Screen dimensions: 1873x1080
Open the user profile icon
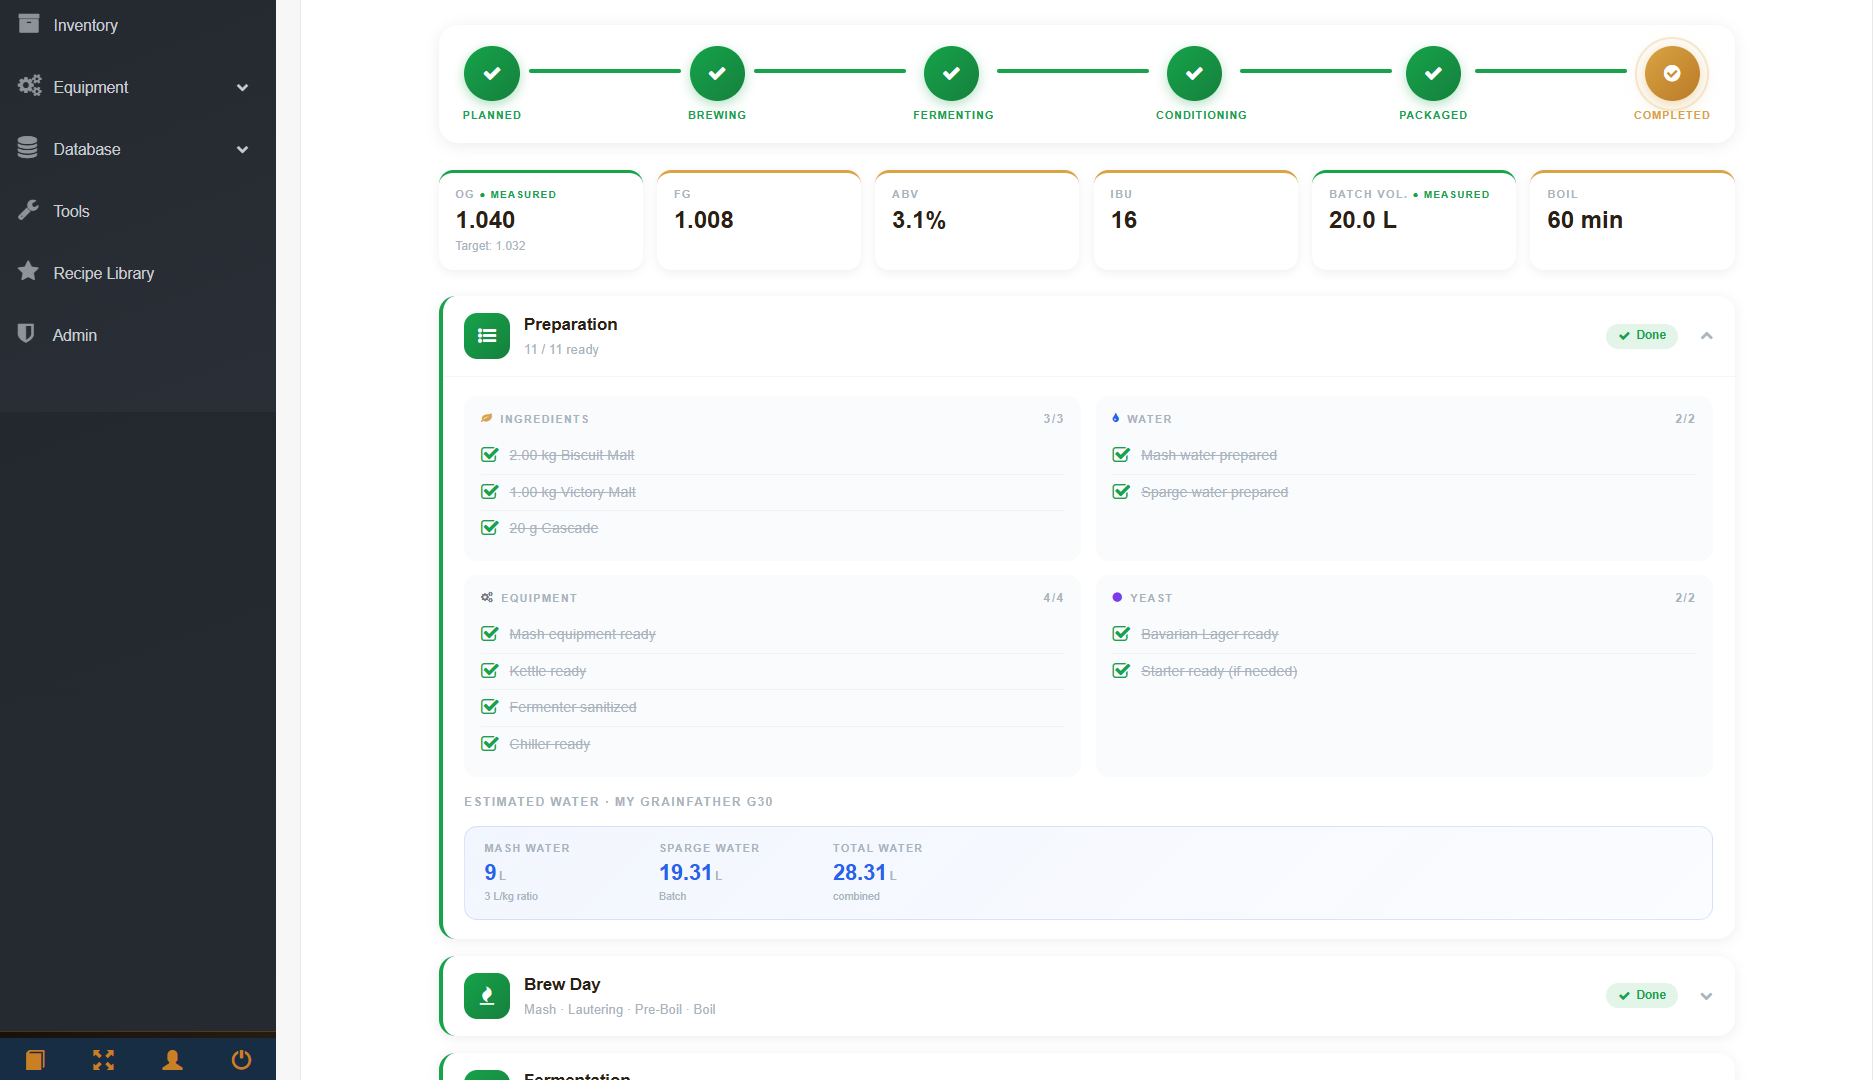click(x=172, y=1060)
